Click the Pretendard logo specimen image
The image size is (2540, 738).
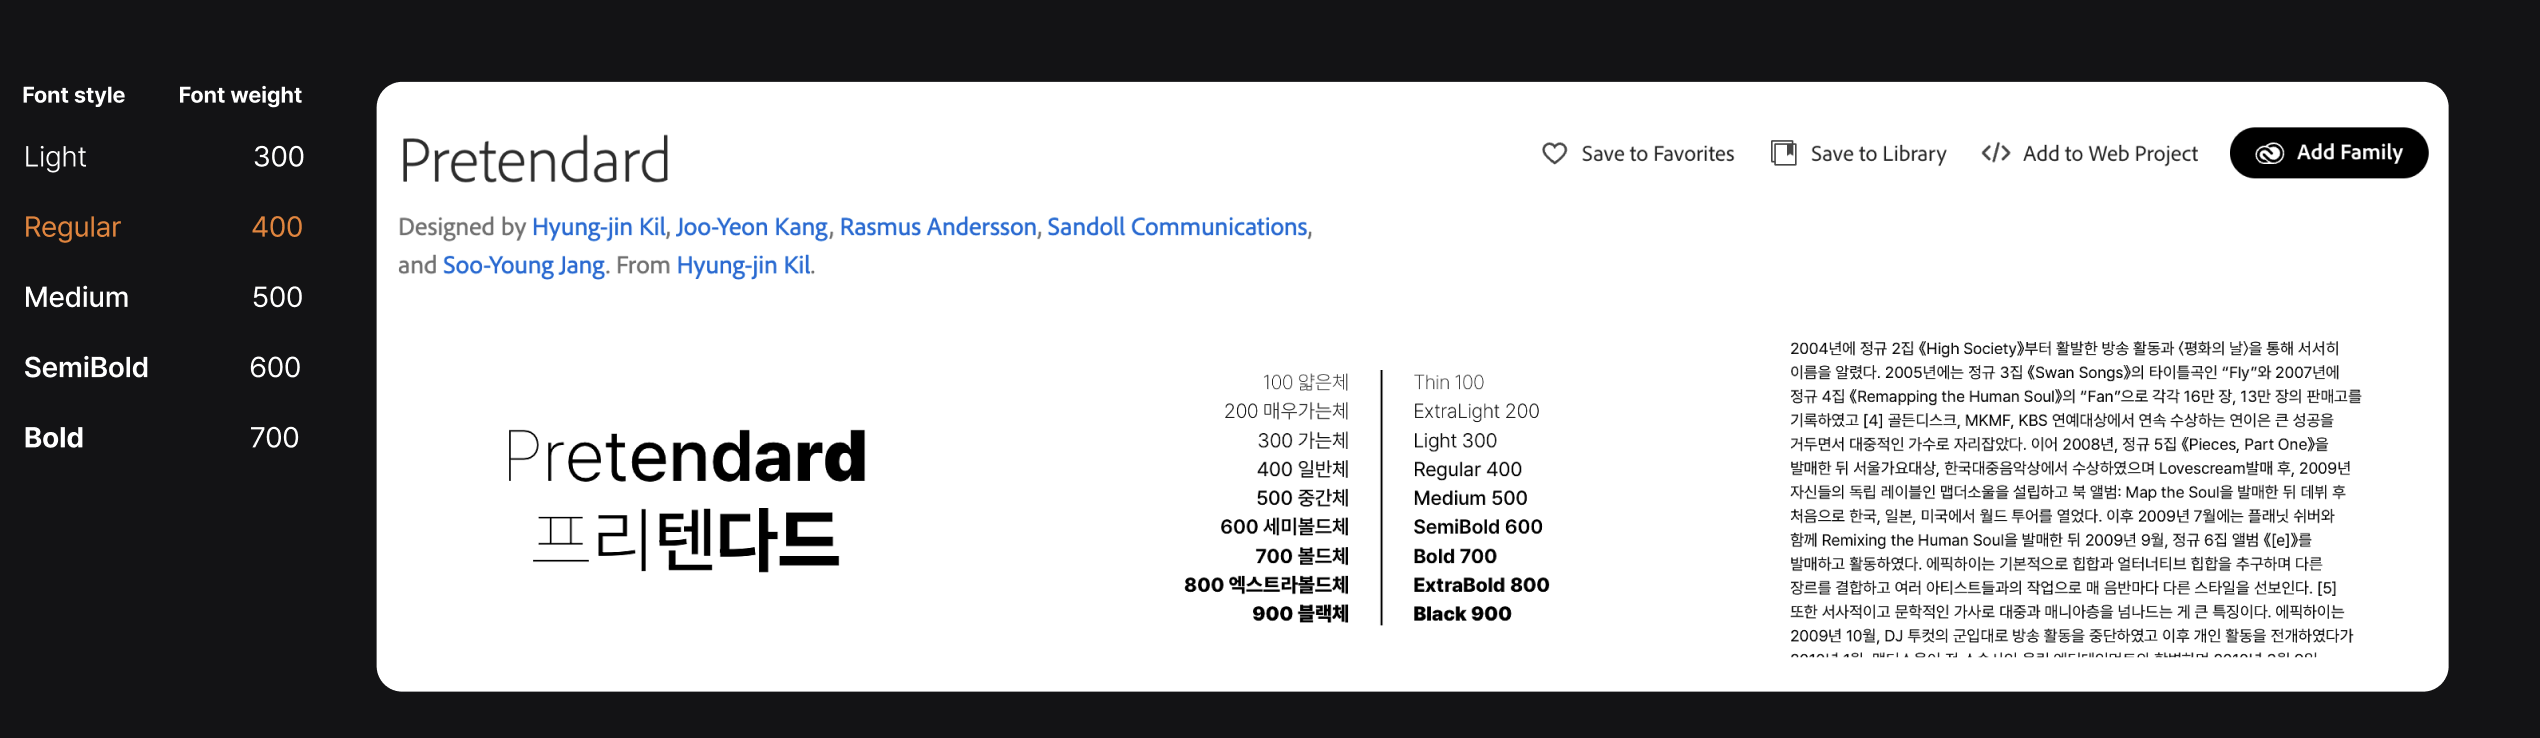tap(686, 498)
